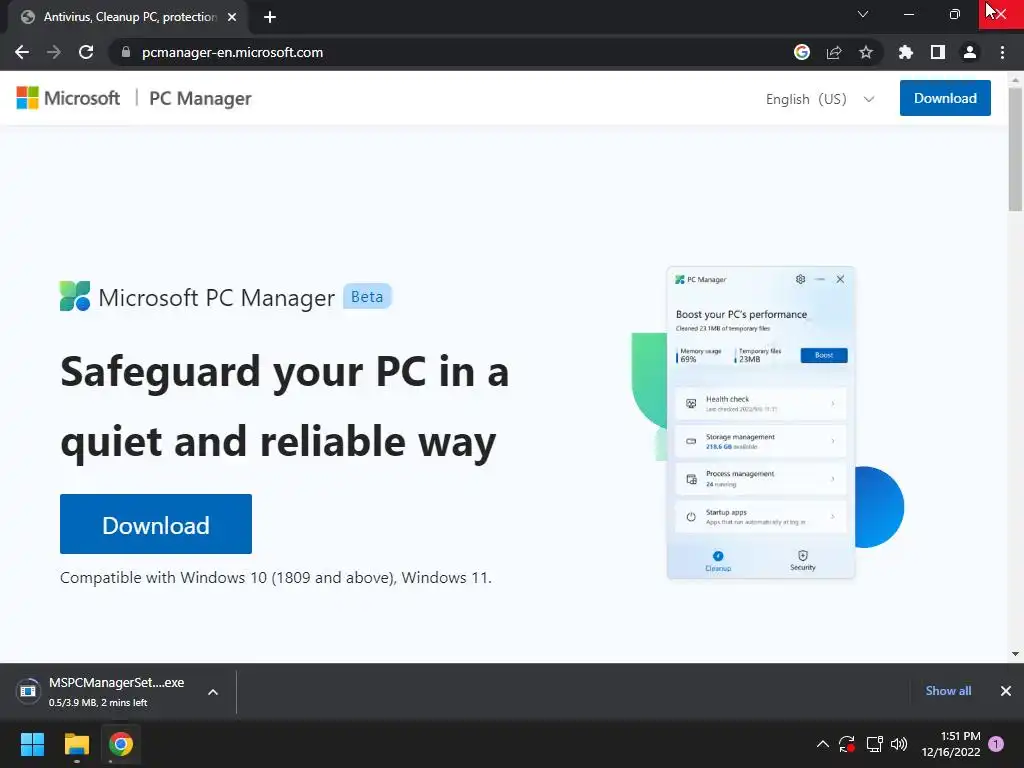The width and height of the screenshot is (1024, 768).
Task: Click the MSPCManagerSet...exe download item
Action: [x=108, y=692]
